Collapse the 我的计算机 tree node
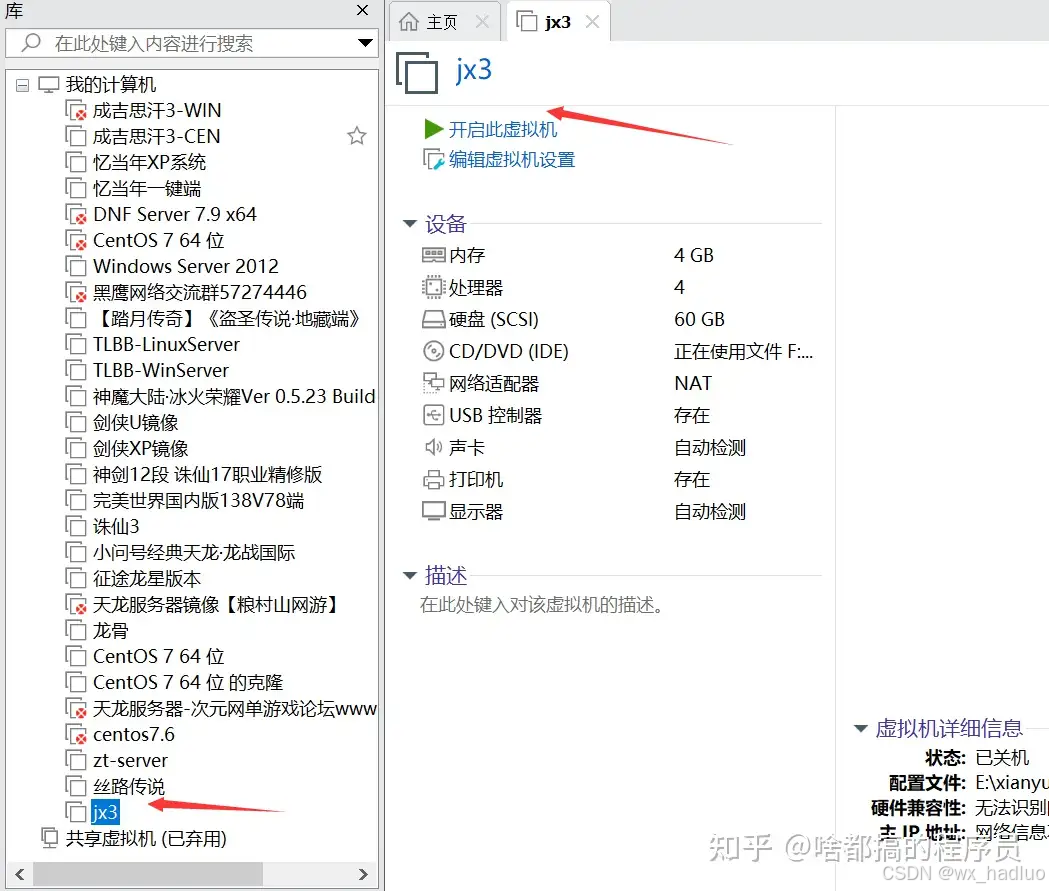The image size is (1049, 891). coord(22,86)
